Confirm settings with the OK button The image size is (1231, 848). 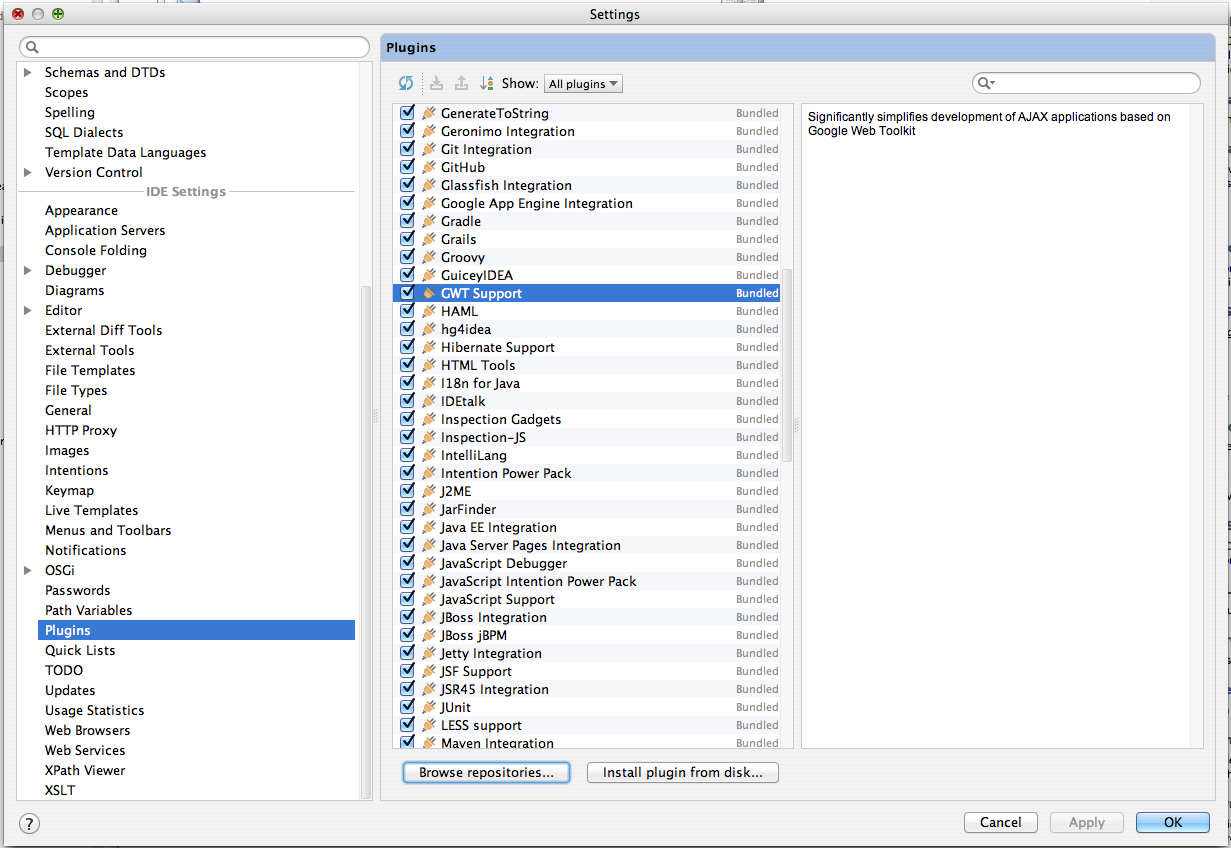(1173, 822)
